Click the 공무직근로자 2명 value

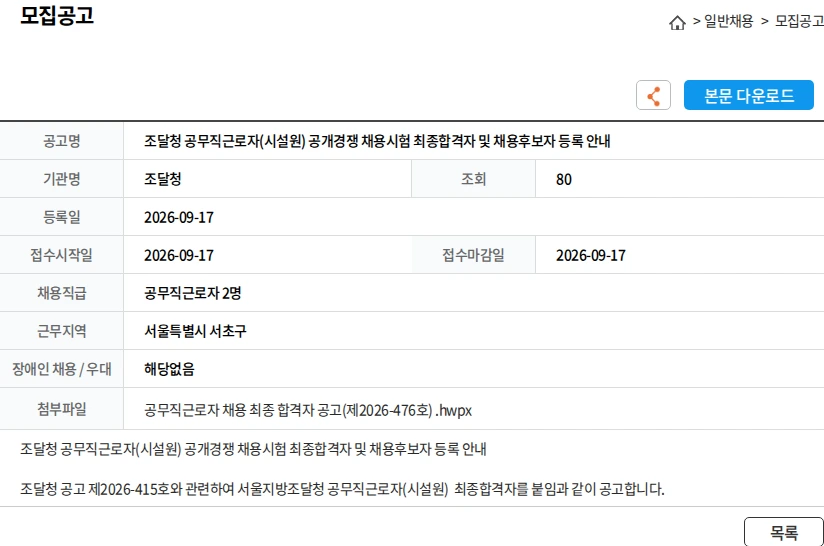pos(192,293)
